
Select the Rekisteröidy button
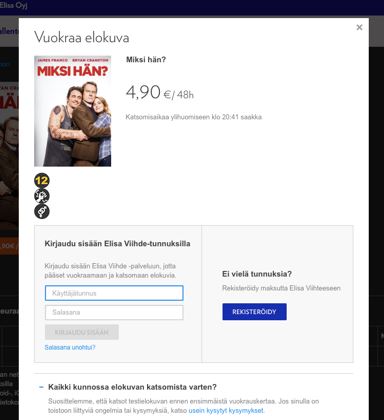254,312
